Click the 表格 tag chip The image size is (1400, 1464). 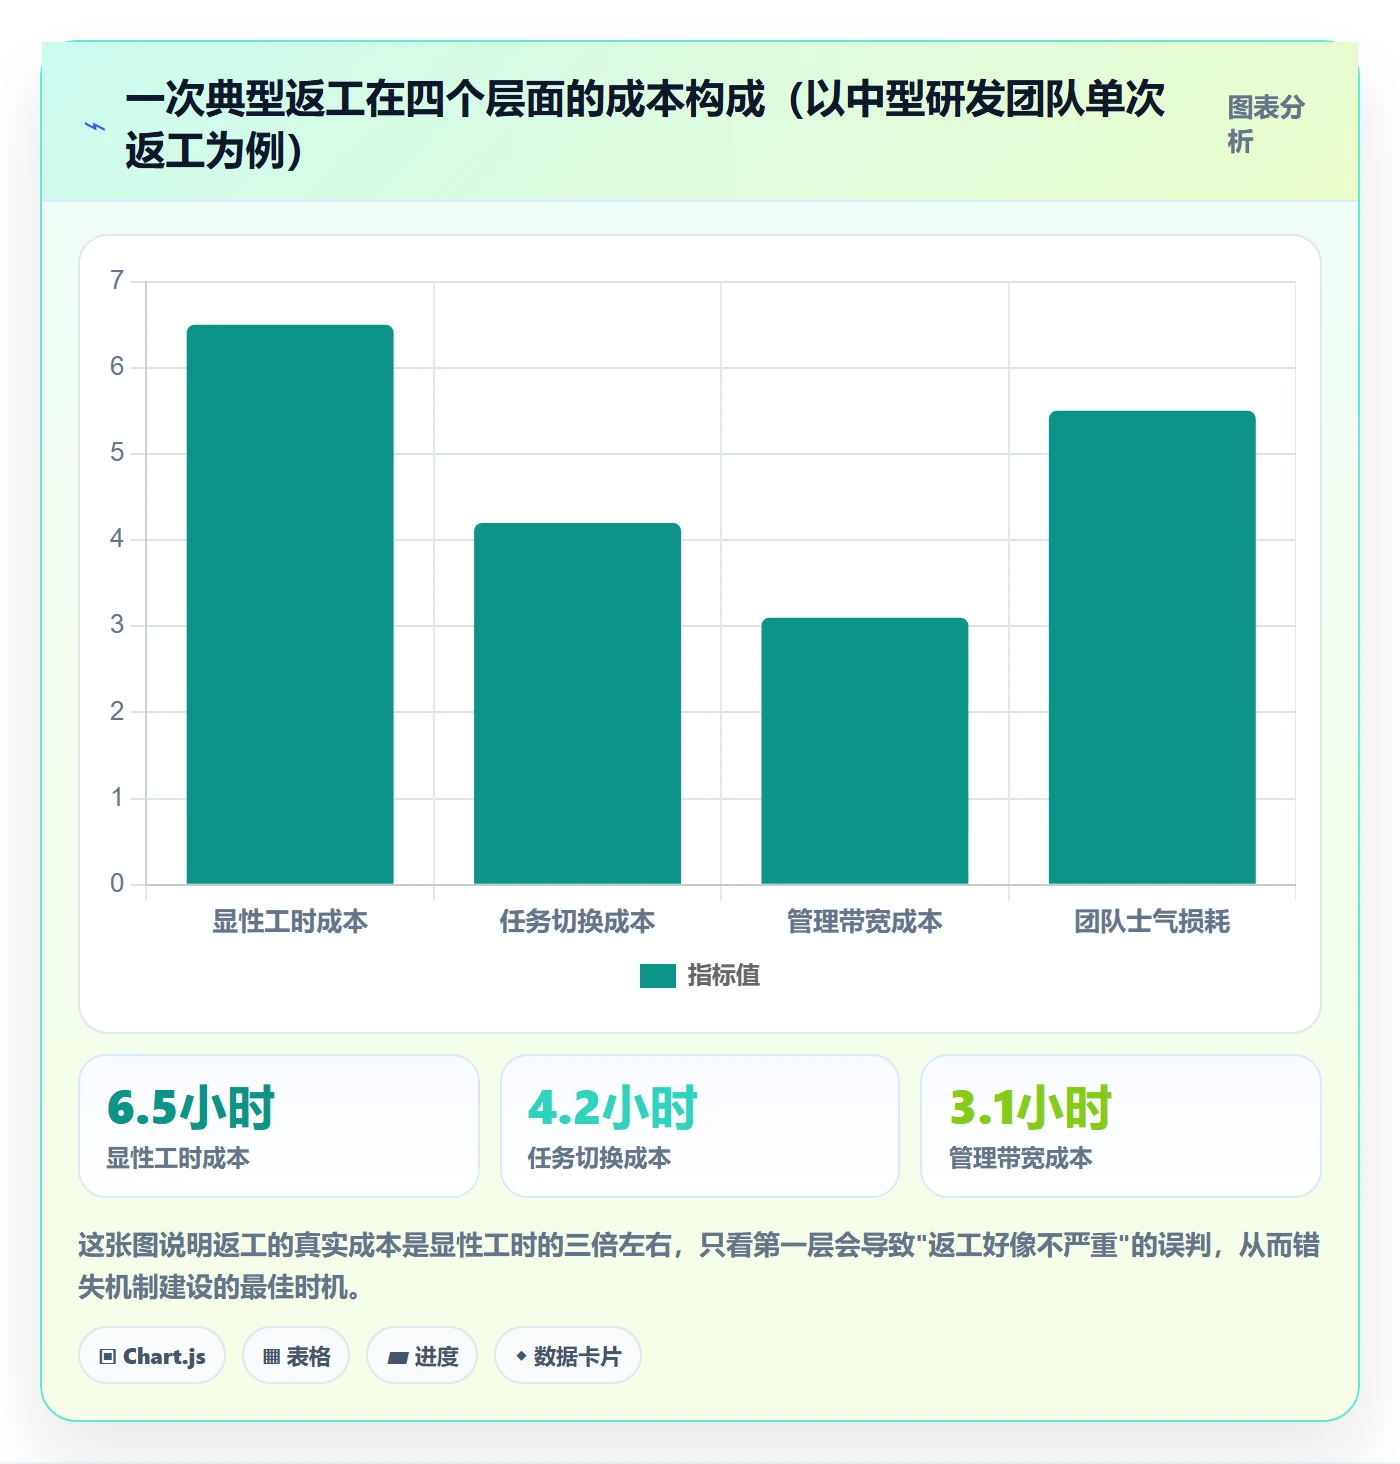[296, 1356]
